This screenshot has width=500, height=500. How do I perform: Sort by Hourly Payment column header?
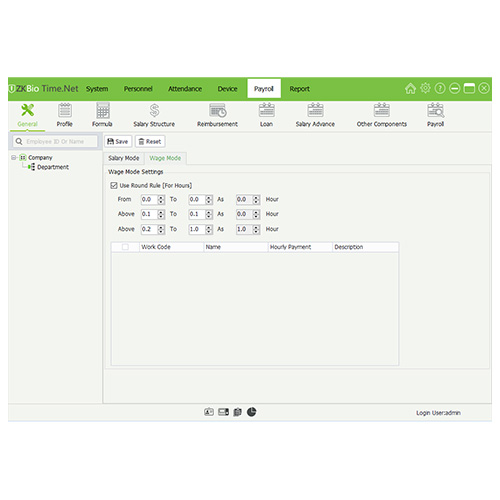[300, 247]
